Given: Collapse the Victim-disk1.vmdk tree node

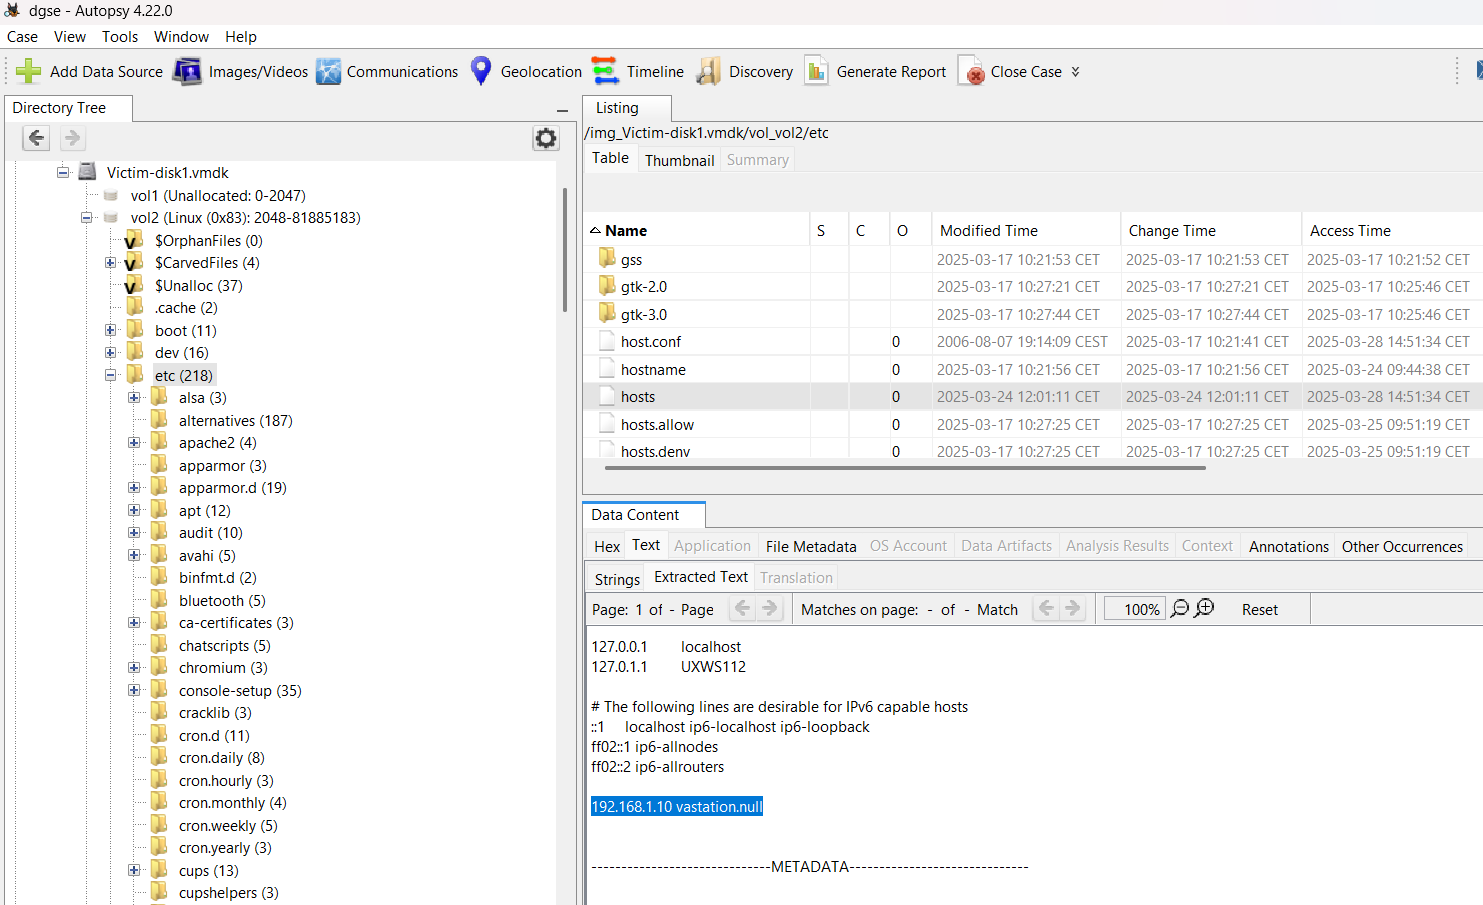Looking at the screenshot, I should coord(63,172).
